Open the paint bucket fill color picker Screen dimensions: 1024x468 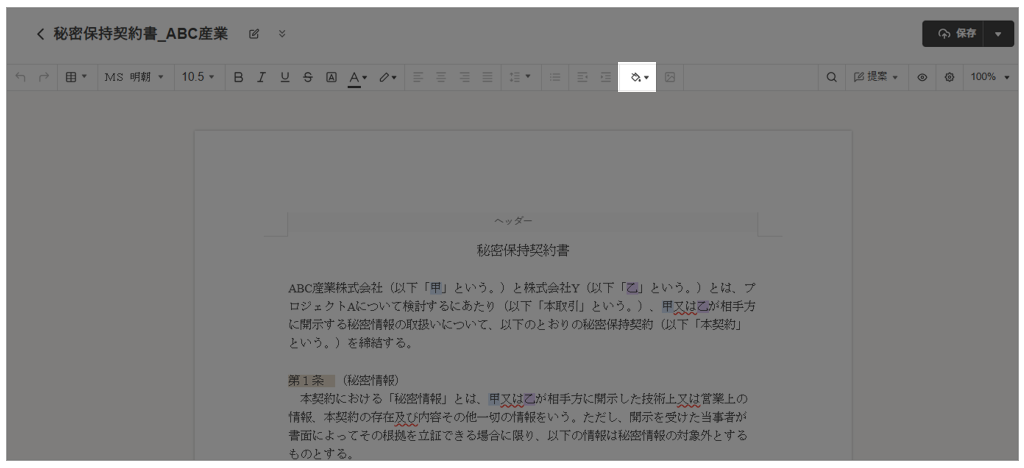639,77
